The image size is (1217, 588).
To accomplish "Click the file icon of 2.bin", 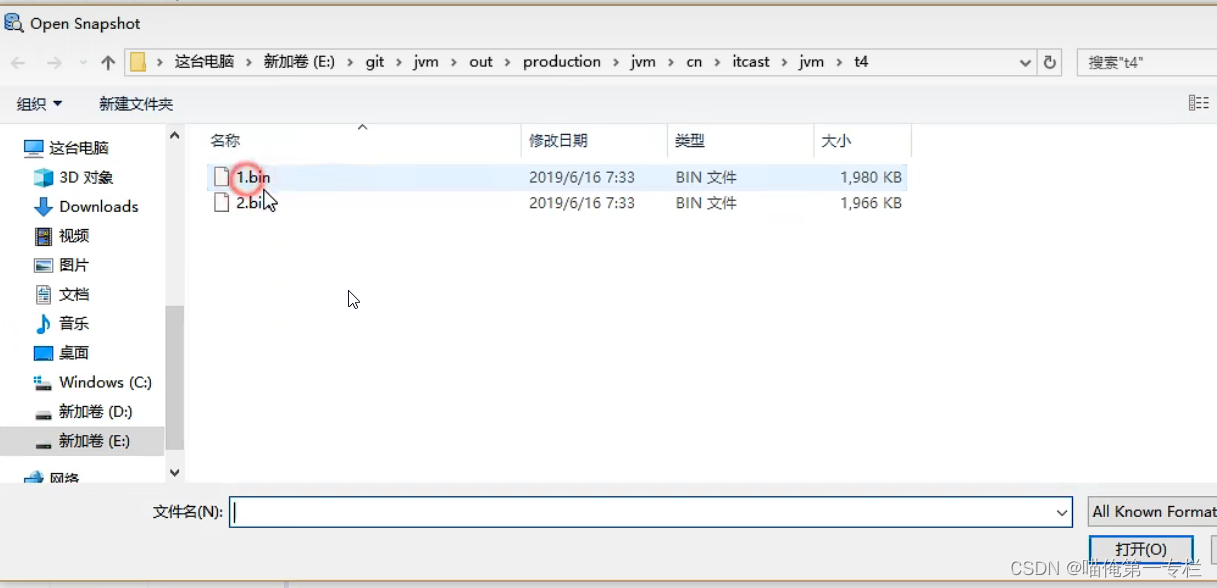I will (222, 203).
